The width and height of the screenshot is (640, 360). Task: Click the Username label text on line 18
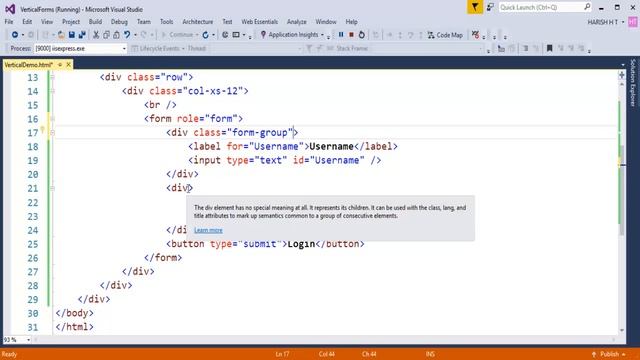[x=331, y=147]
